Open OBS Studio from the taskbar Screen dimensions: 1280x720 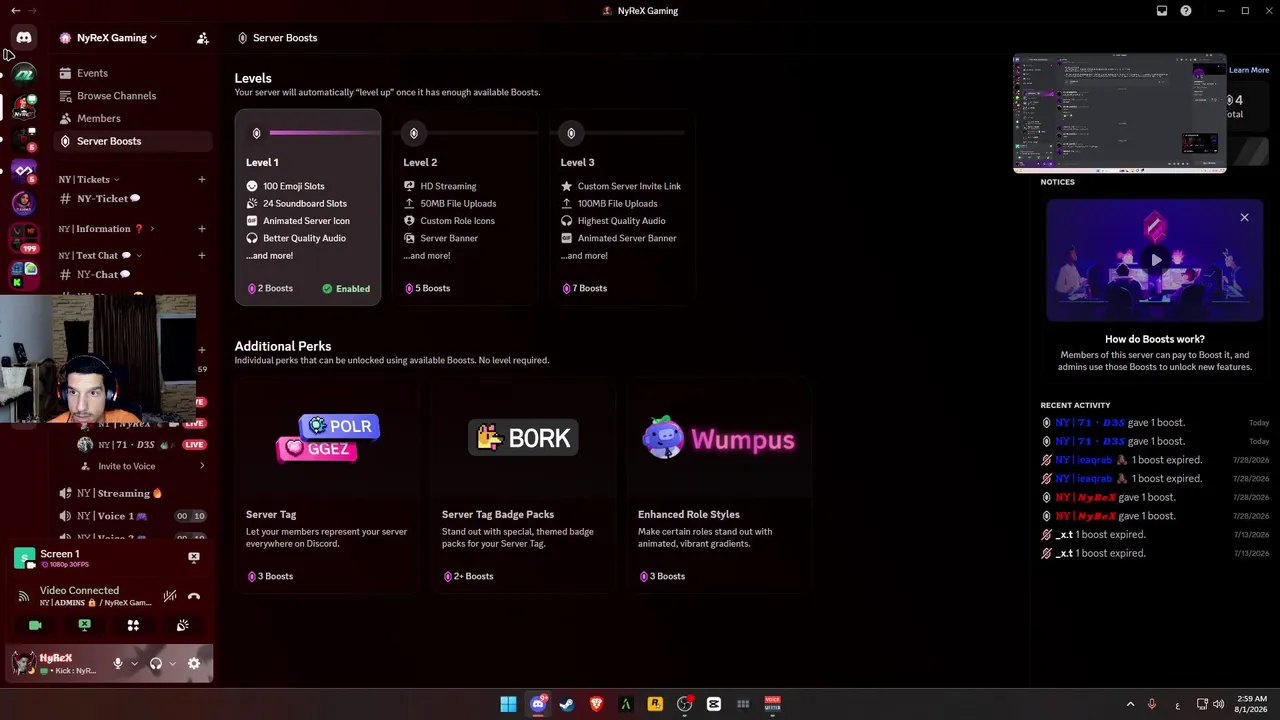(685, 704)
